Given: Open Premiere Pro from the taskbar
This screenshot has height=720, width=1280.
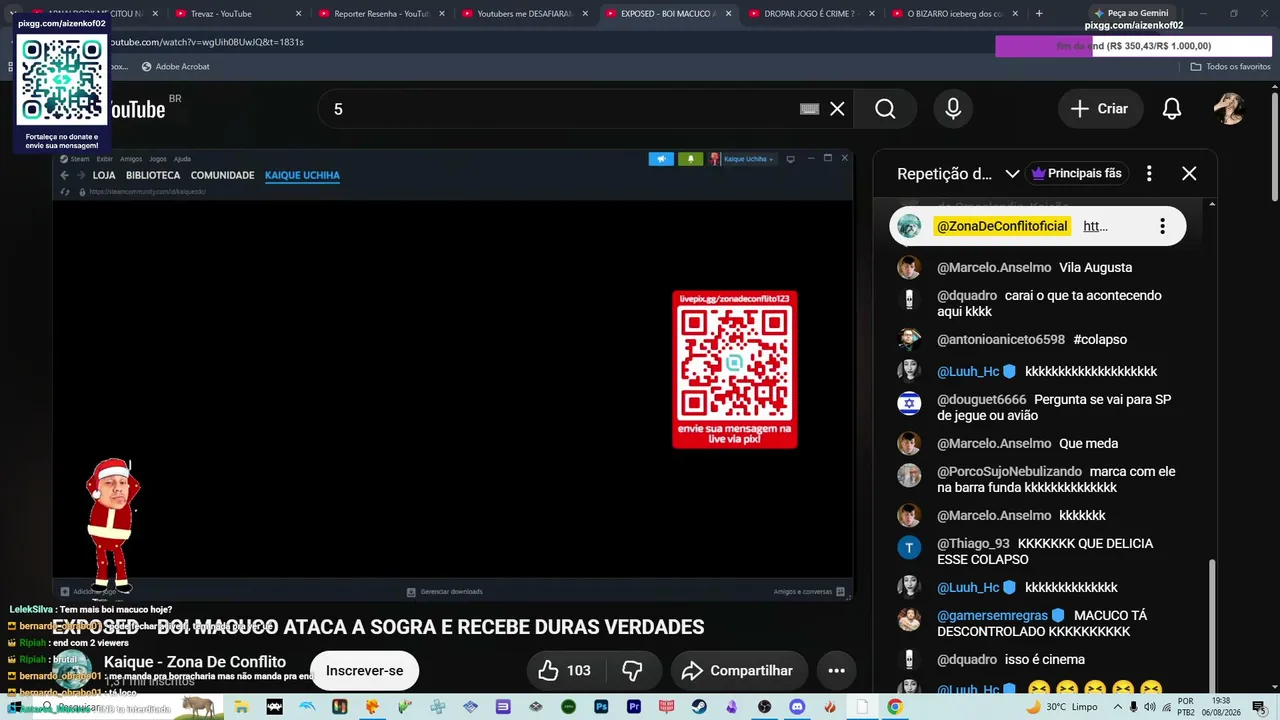Looking at the screenshot, I should pos(634,707).
